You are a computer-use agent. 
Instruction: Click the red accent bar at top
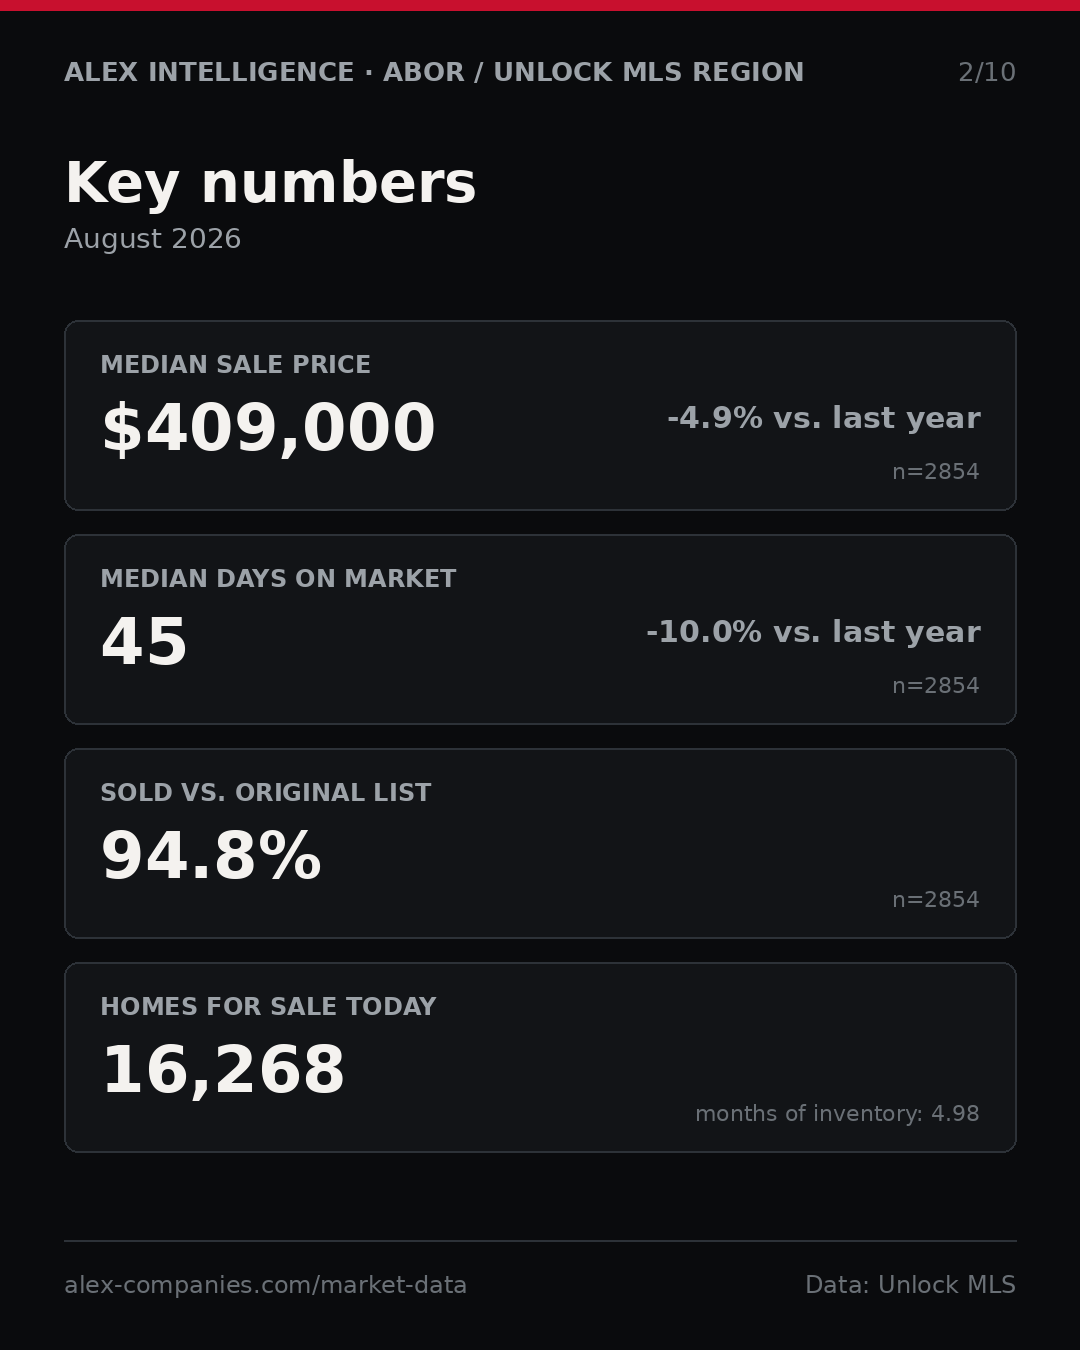click(x=540, y=5)
